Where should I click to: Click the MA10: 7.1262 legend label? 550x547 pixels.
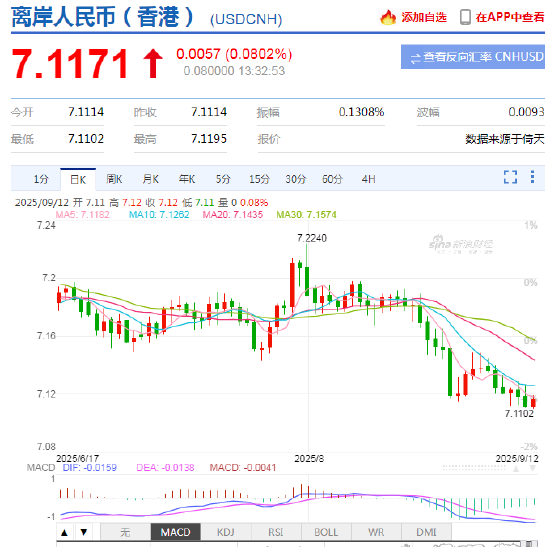(159, 214)
